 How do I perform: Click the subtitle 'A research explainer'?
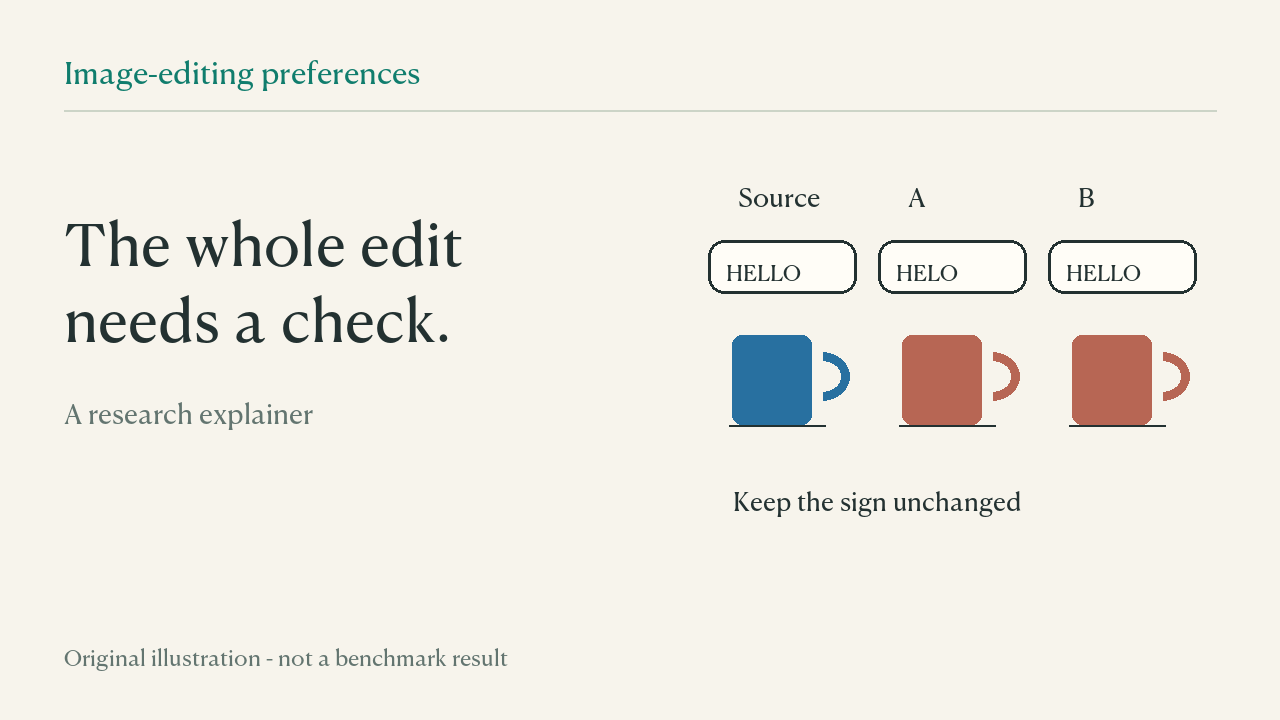pos(189,414)
